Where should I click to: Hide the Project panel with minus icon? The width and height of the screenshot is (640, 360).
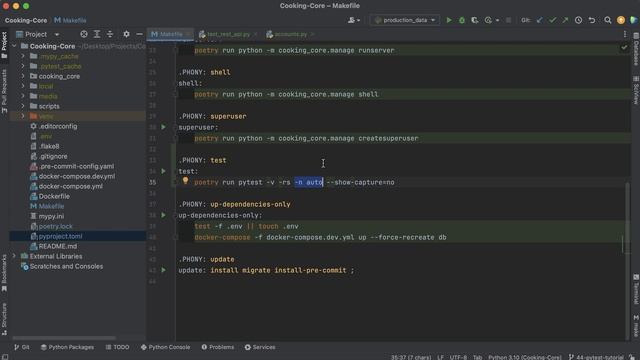click(139, 34)
